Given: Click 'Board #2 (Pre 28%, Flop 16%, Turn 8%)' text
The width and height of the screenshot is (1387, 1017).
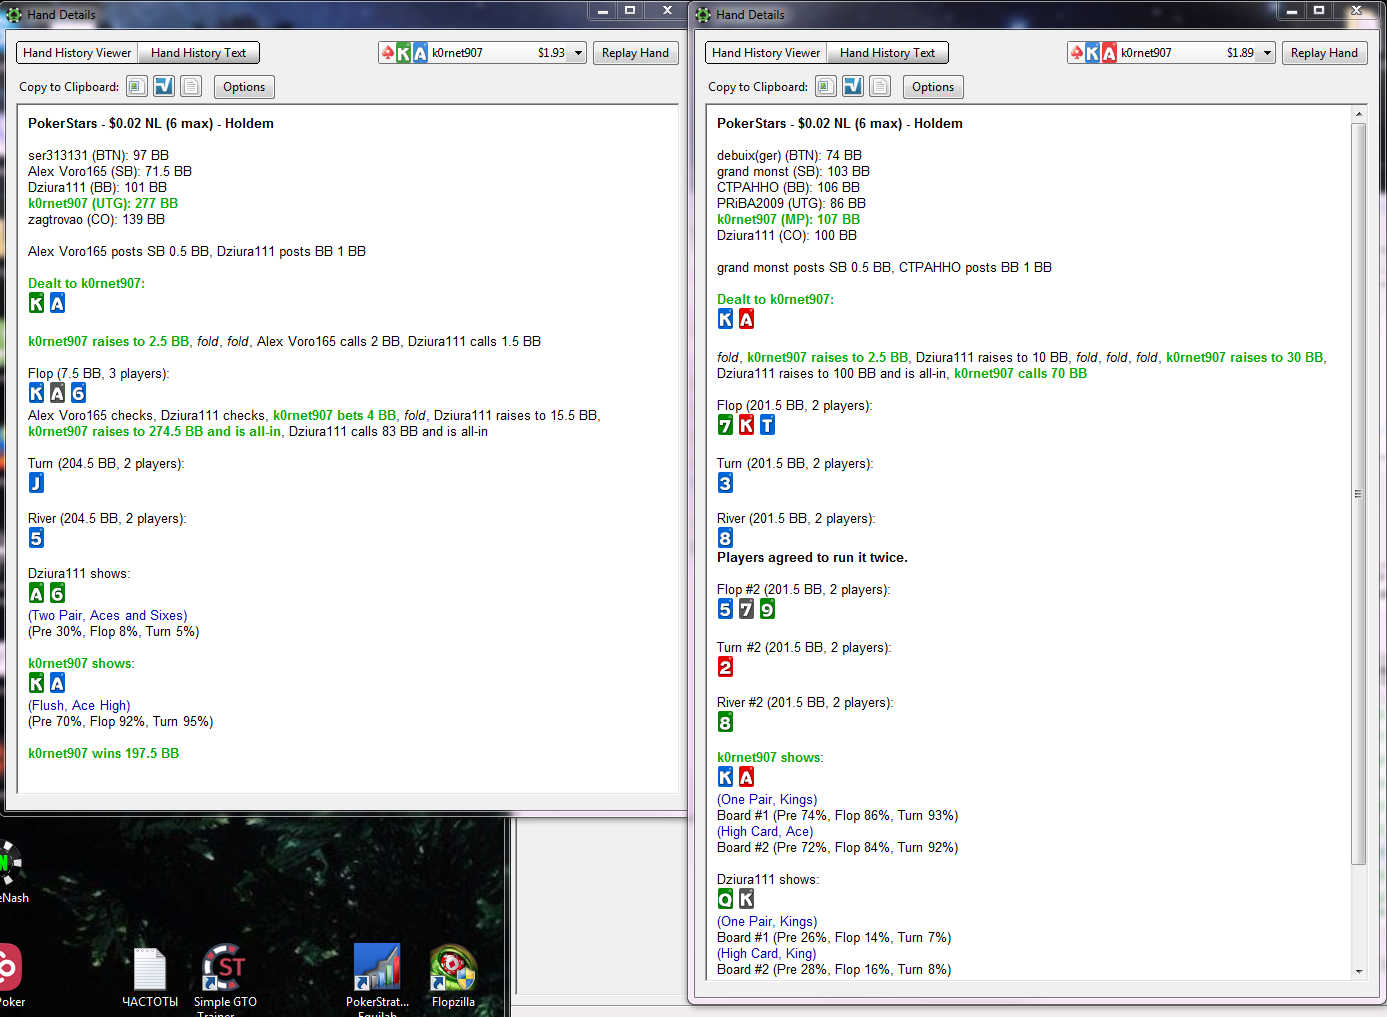Looking at the screenshot, I should 834,969.
